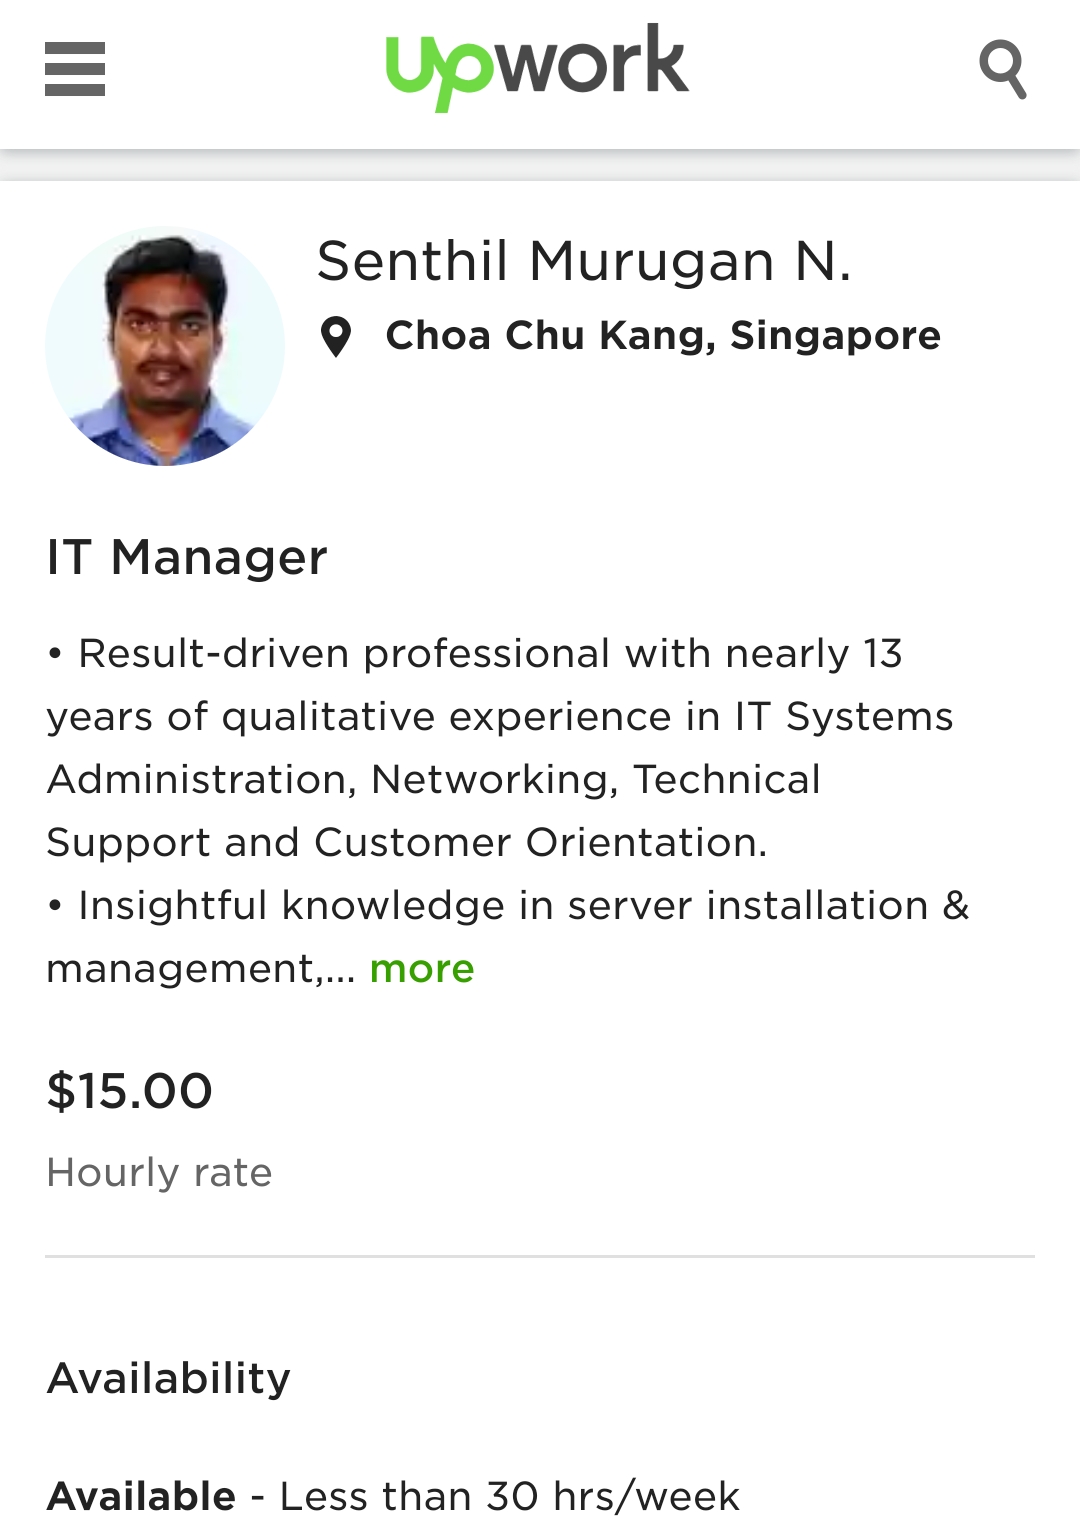The width and height of the screenshot is (1080, 1520).
Task: Click the Insightful knowledge bullet line
Action: 523,906
